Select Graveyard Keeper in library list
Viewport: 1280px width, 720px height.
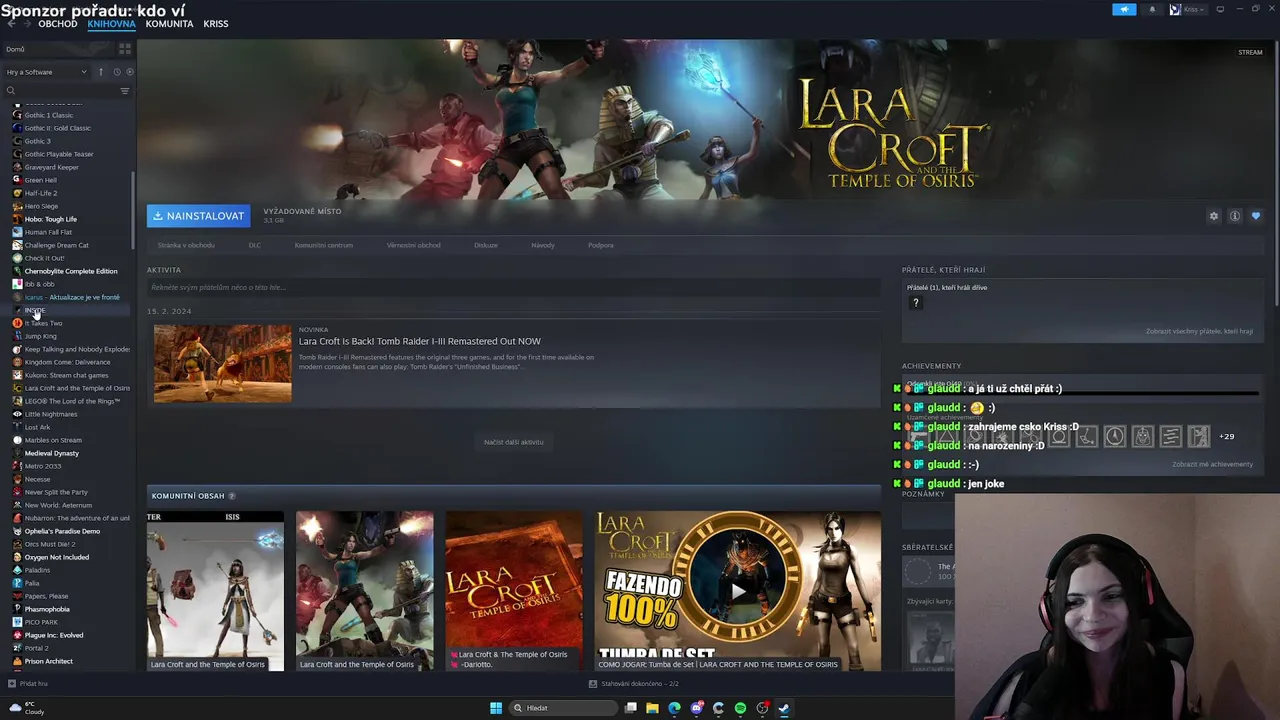(x=51, y=167)
